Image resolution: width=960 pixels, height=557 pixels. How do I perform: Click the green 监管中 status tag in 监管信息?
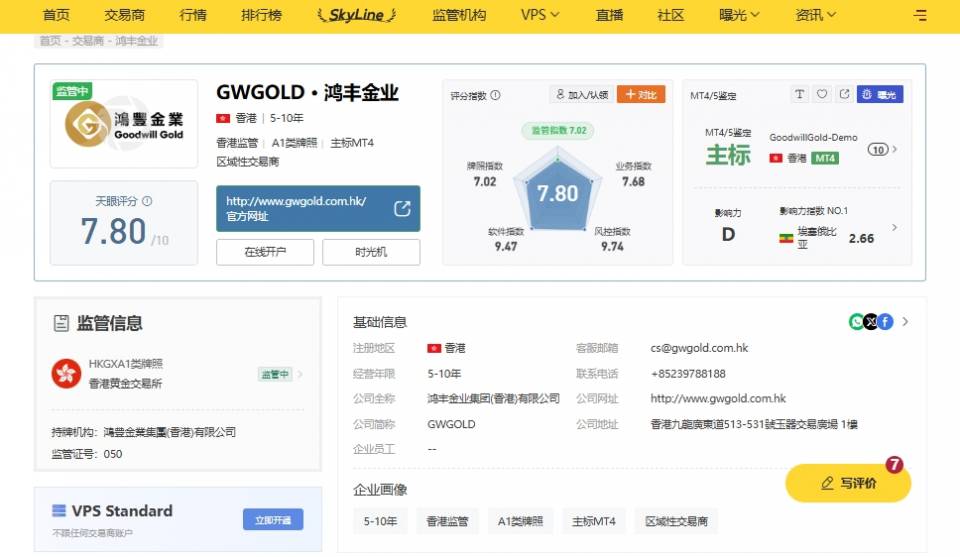tap(275, 374)
